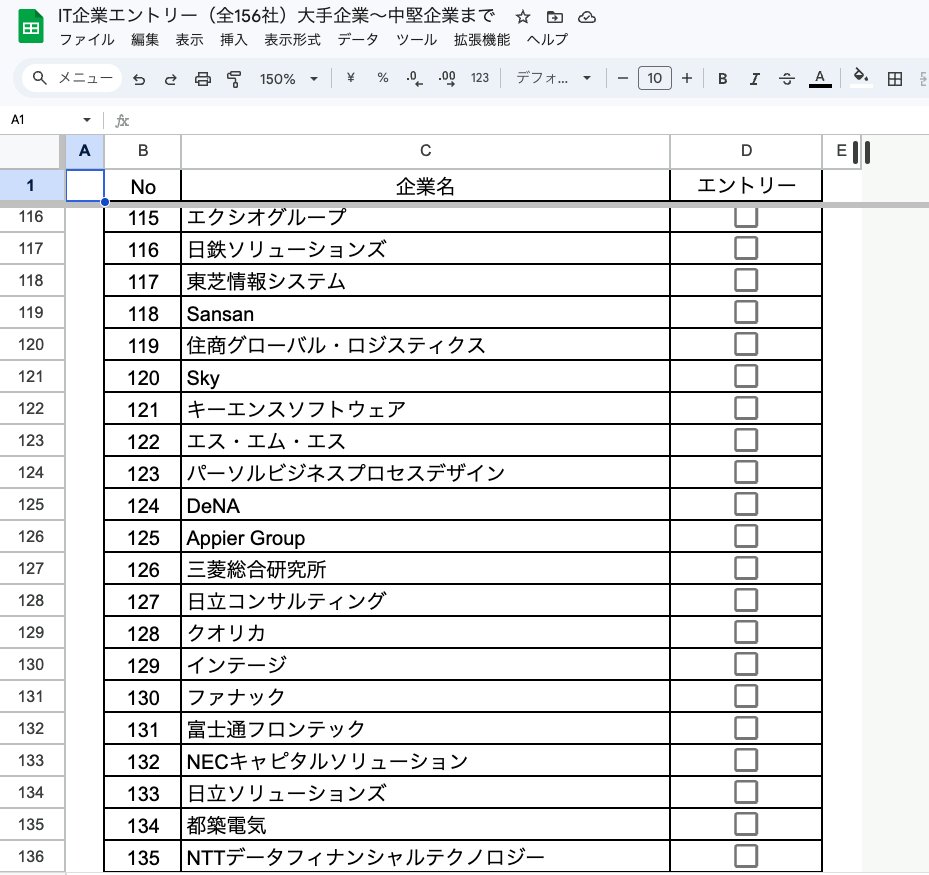Image resolution: width=929 pixels, height=875 pixels.
Task: Decrease decimal places
Action: tap(414, 78)
